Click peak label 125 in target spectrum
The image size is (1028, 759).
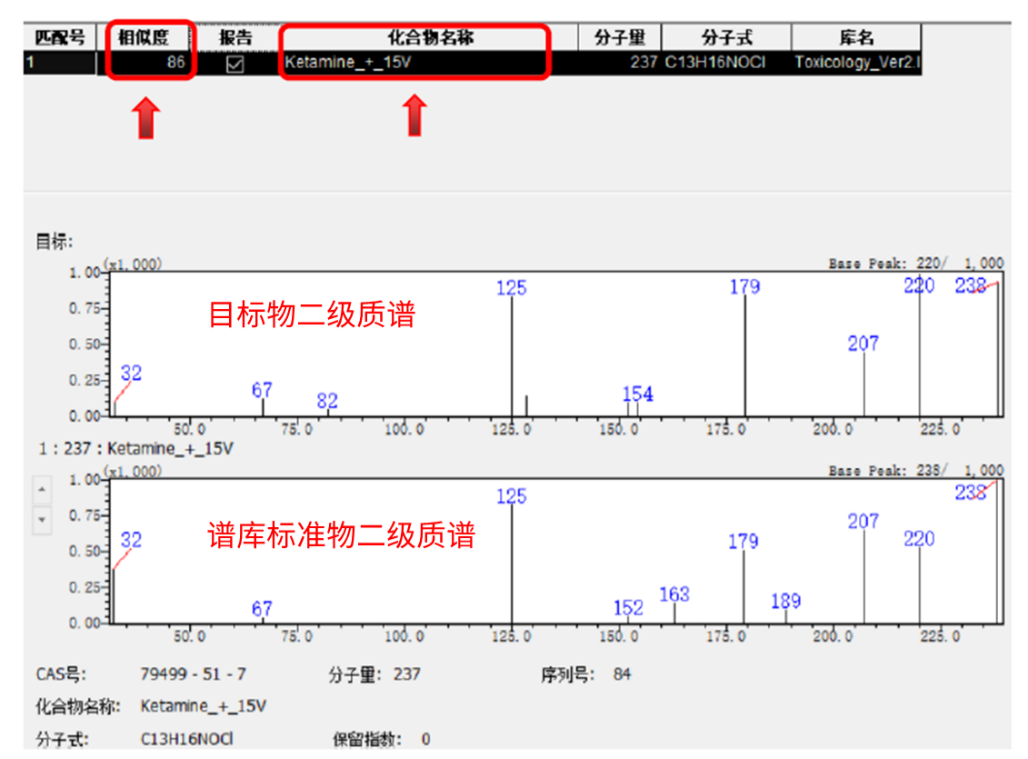point(511,289)
